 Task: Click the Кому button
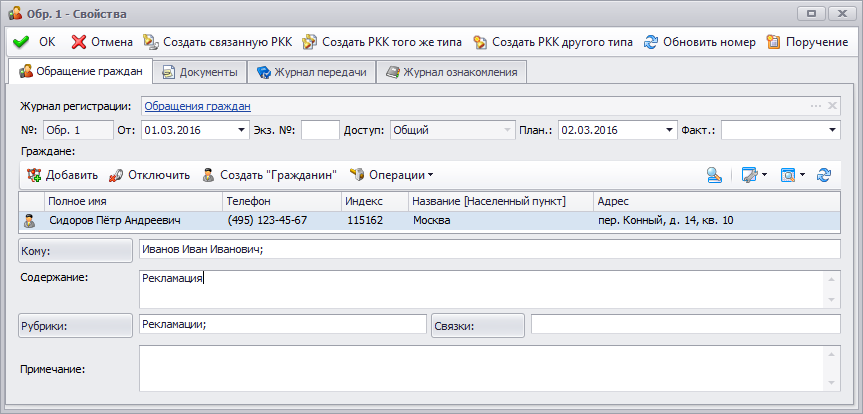pyautogui.click(x=75, y=250)
